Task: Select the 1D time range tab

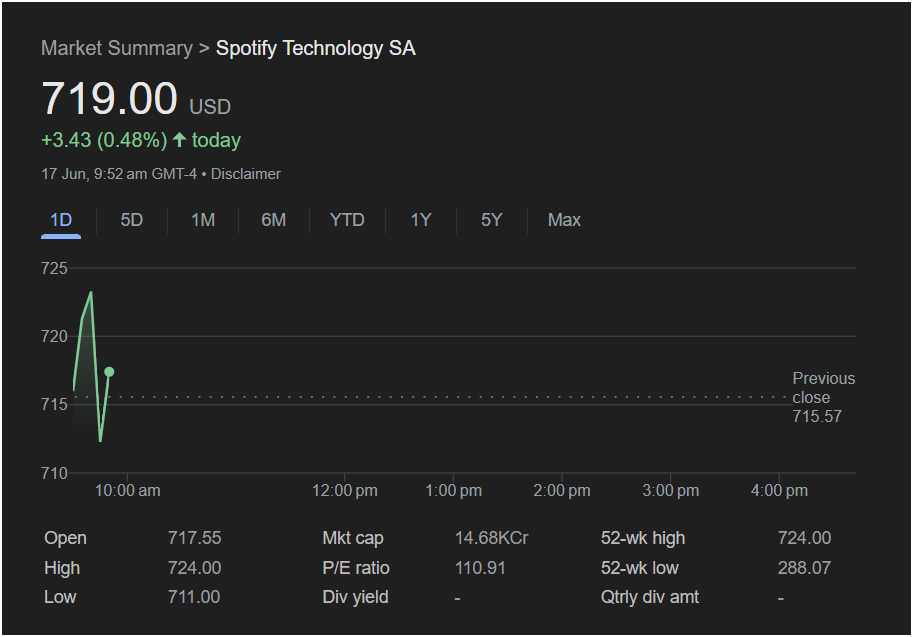Action: click(x=61, y=220)
